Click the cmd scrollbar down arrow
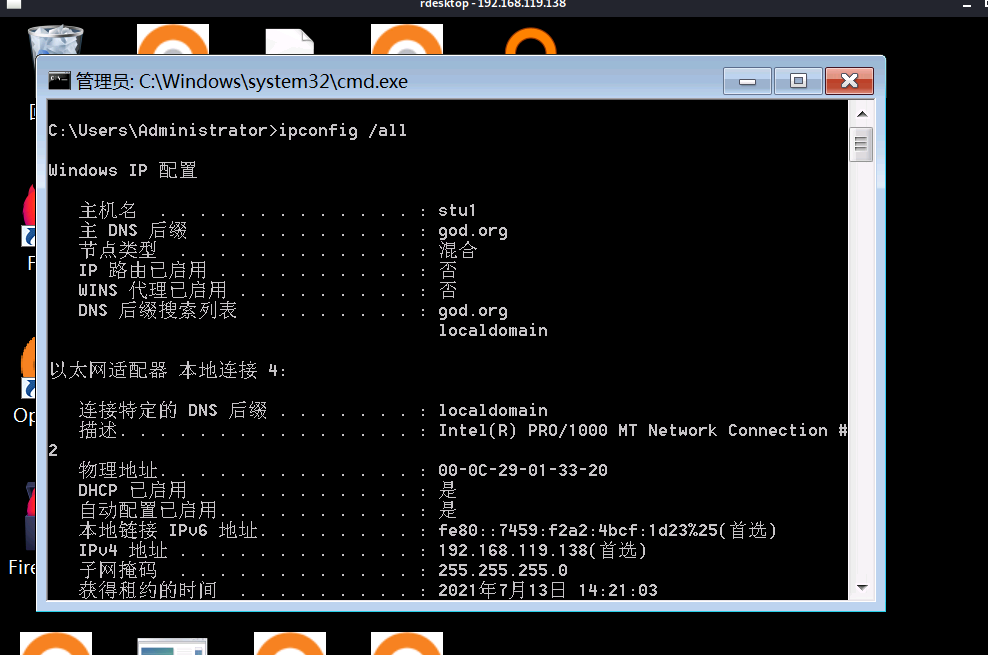This screenshot has height=655, width=988. pyautogui.click(x=862, y=588)
